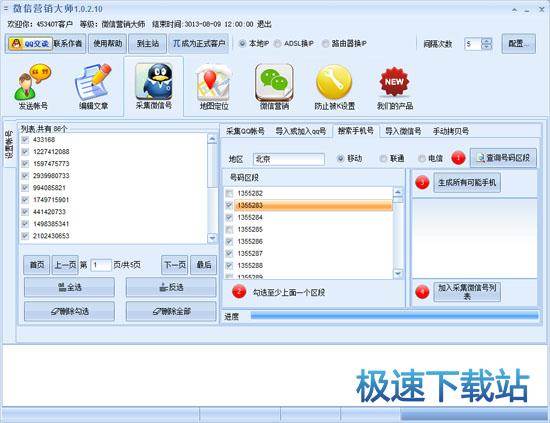Screen dimensions: 550x423
Task: Toggle checkbox for segment 1355284
Action: click(229, 217)
